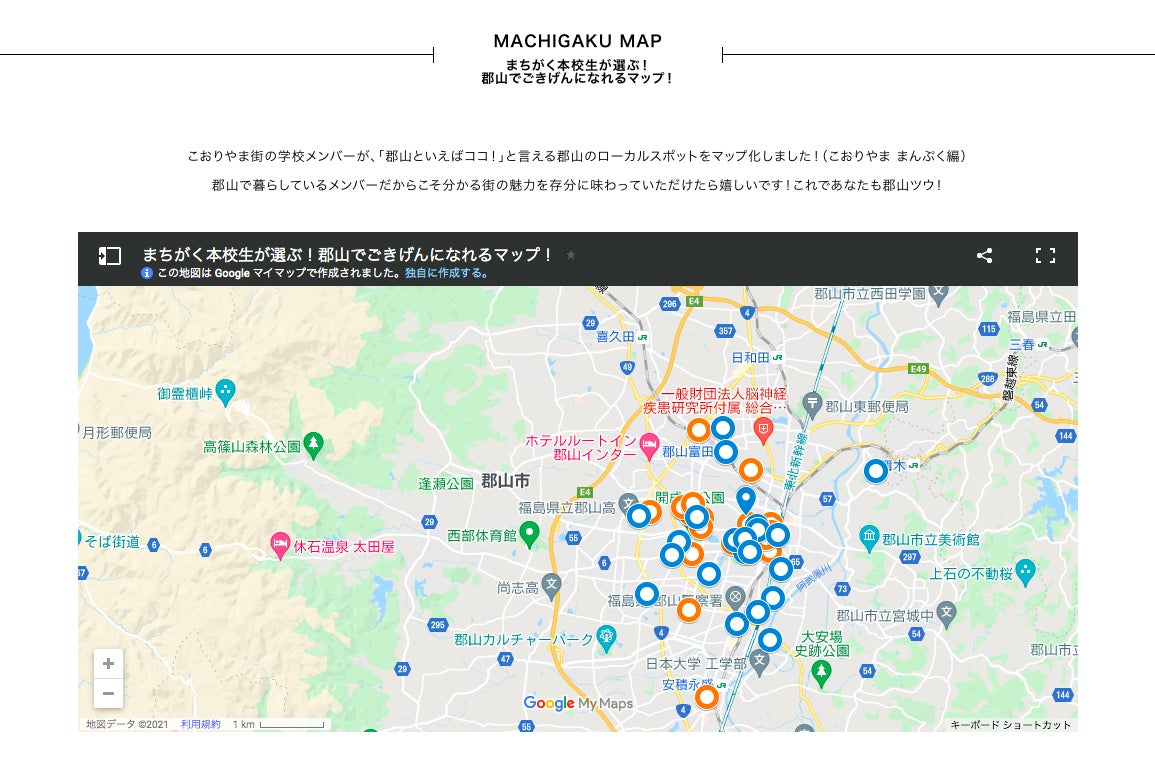This screenshot has width=1155, height=762.
Task: Star the map as a favorite
Action: (x=571, y=255)
